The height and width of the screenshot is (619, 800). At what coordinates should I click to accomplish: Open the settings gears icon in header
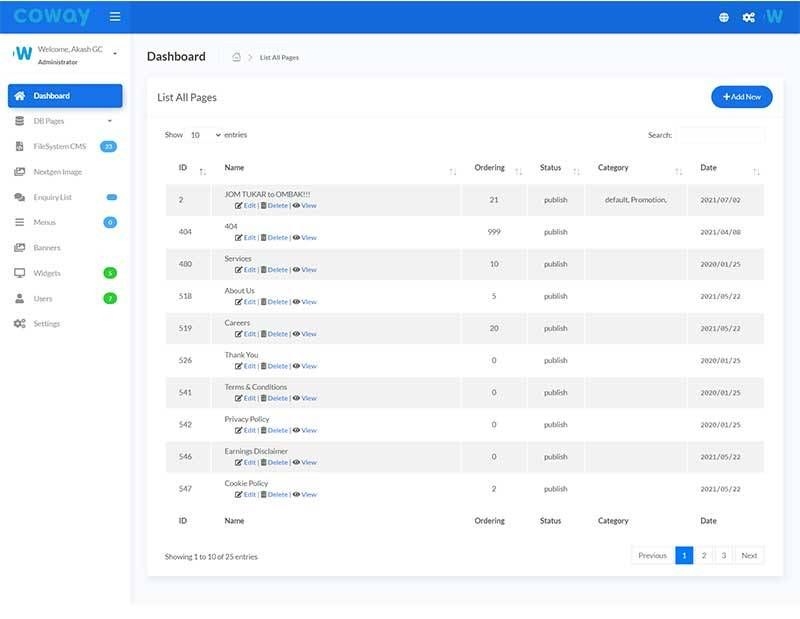748,17
